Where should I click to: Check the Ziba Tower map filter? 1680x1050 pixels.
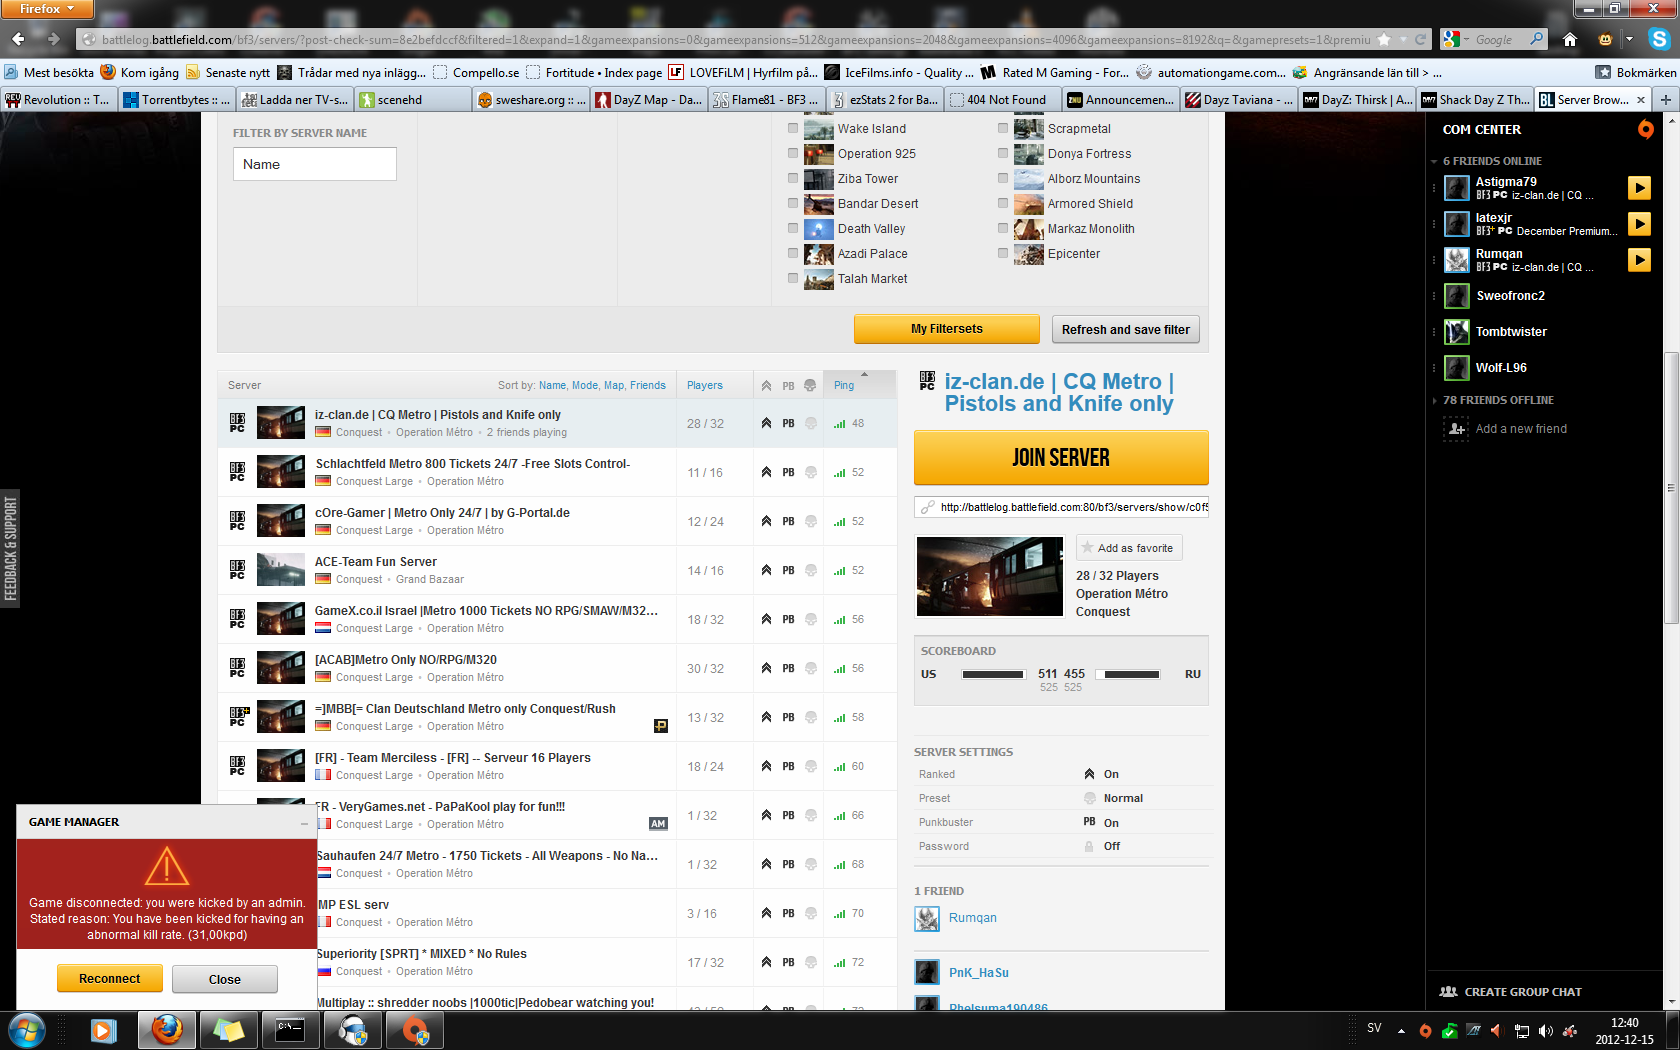[x=793, y=178]
